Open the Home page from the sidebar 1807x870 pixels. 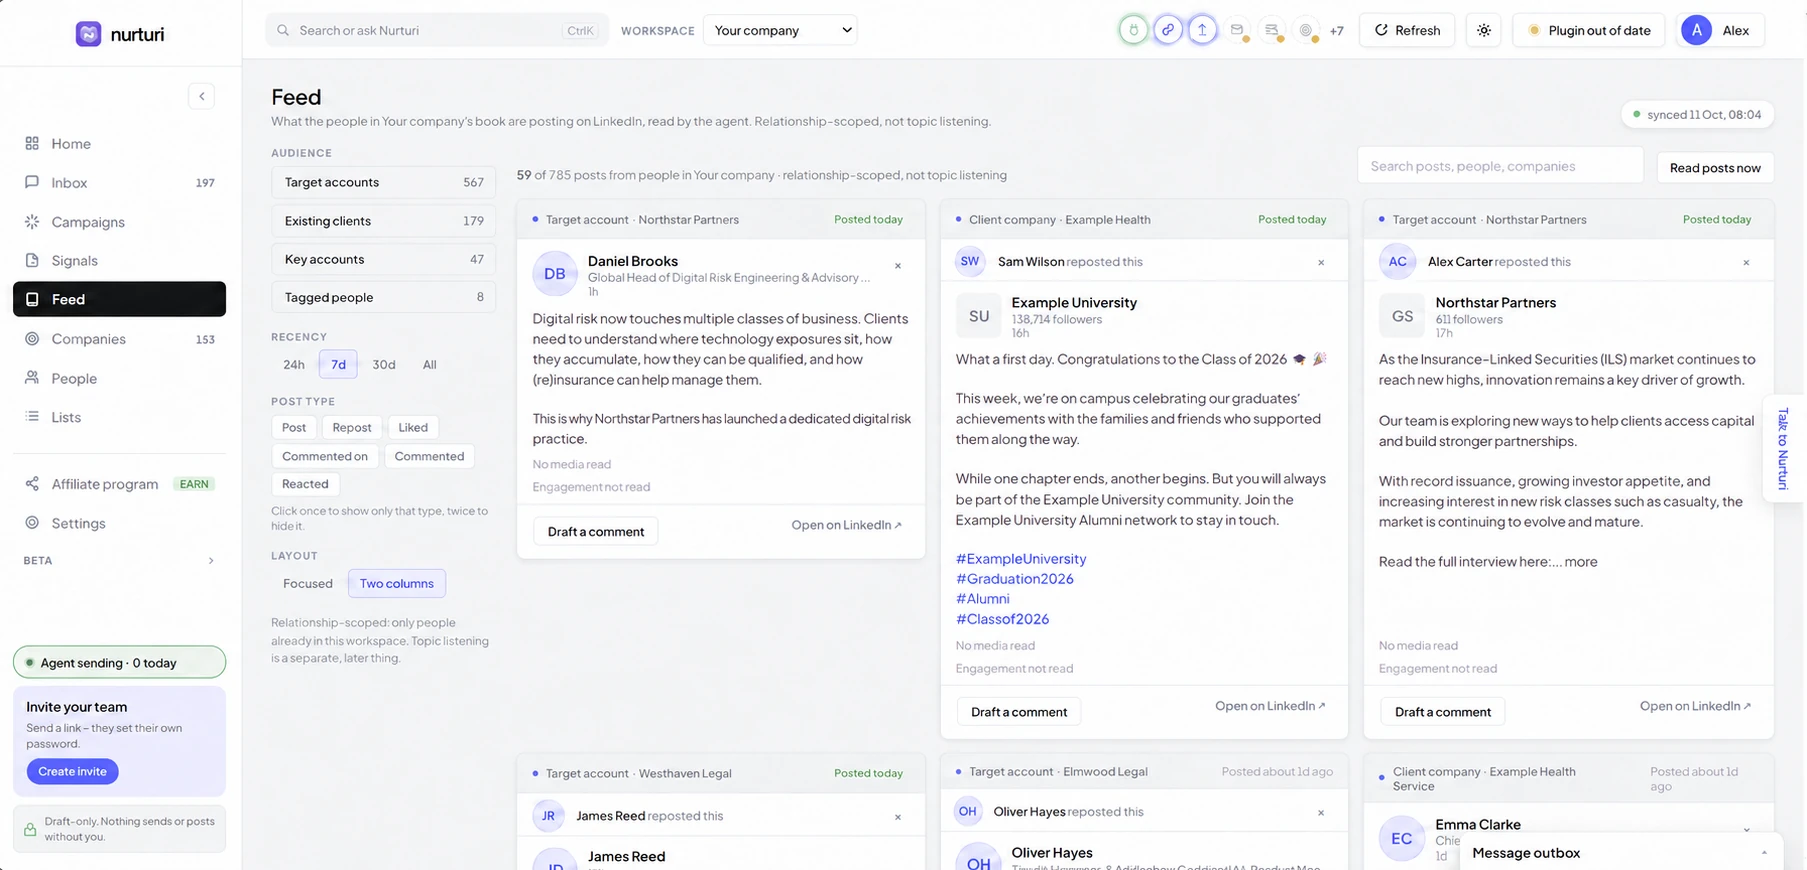(119, 144)
